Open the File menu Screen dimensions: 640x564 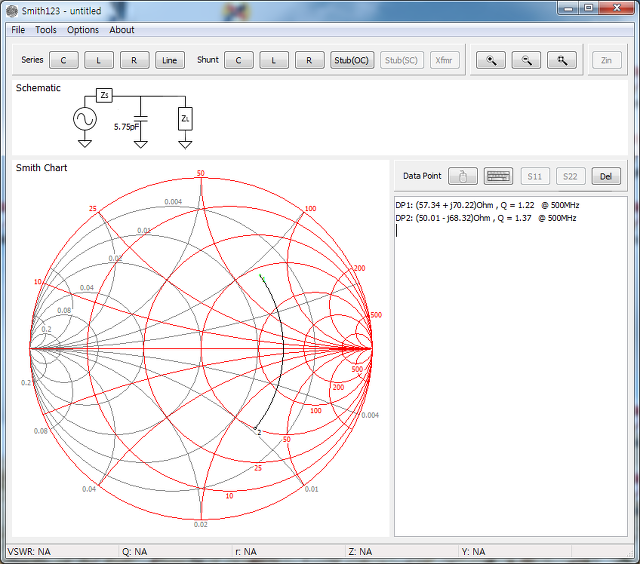click(x=18, y=30)
